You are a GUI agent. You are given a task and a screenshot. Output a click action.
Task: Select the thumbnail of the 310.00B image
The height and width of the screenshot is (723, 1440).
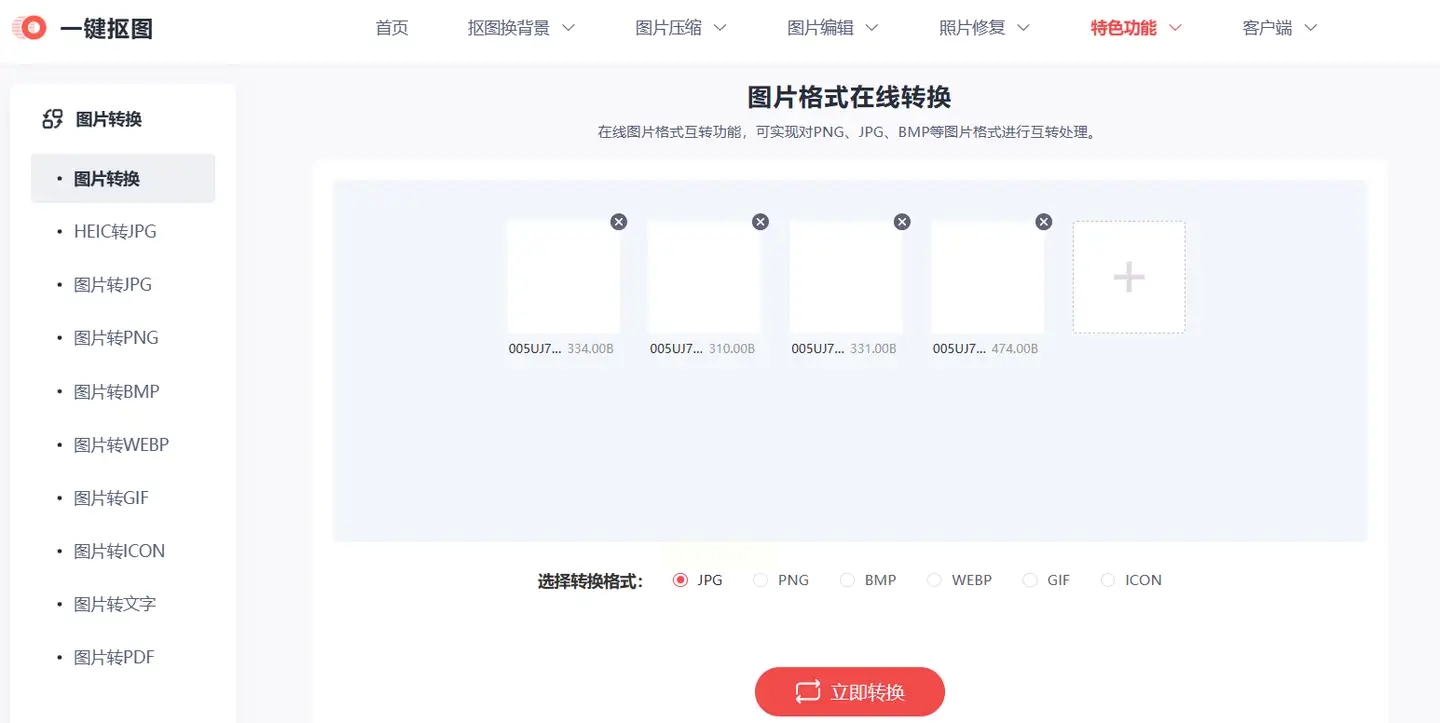(705, 277)
